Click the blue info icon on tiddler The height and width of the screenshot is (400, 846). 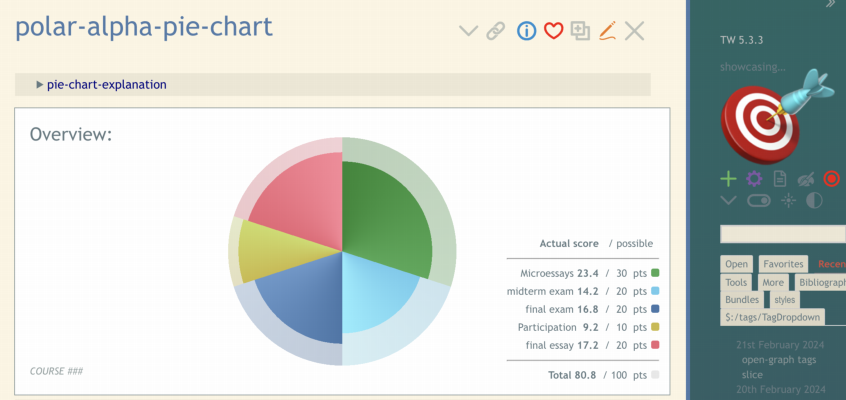pyautogui.click(x=526, y=31)
